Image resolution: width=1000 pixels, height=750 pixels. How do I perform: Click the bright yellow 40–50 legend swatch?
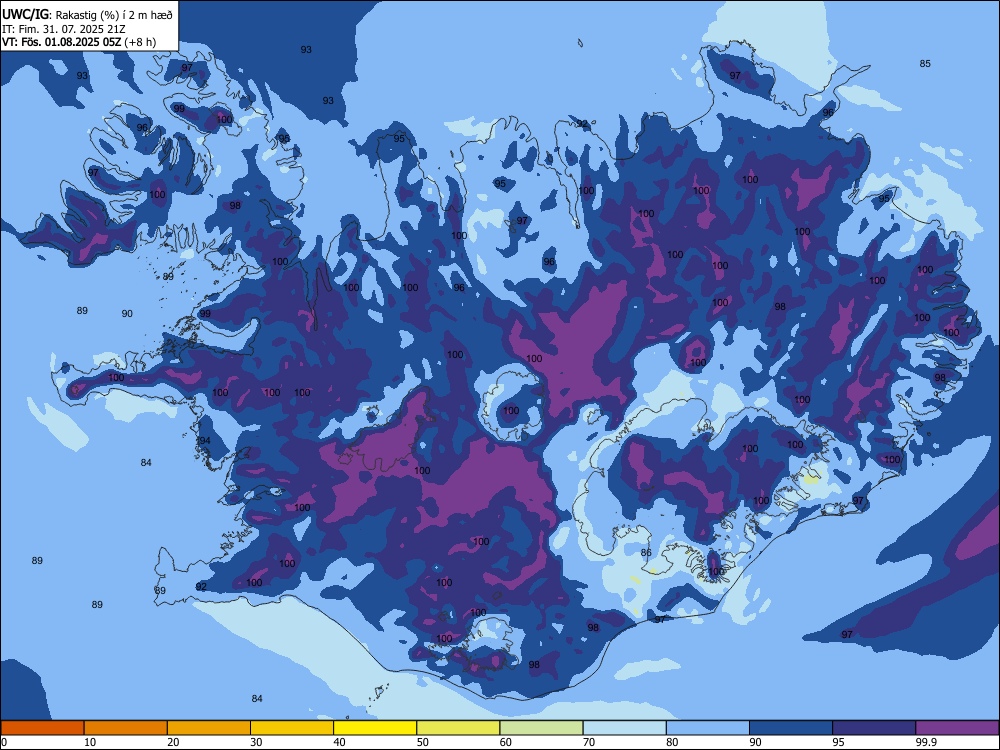[x=375, y=728]
